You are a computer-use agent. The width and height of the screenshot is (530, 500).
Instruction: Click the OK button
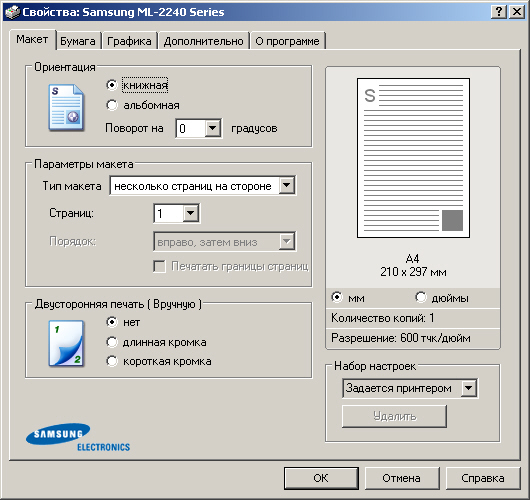point(321,478)
